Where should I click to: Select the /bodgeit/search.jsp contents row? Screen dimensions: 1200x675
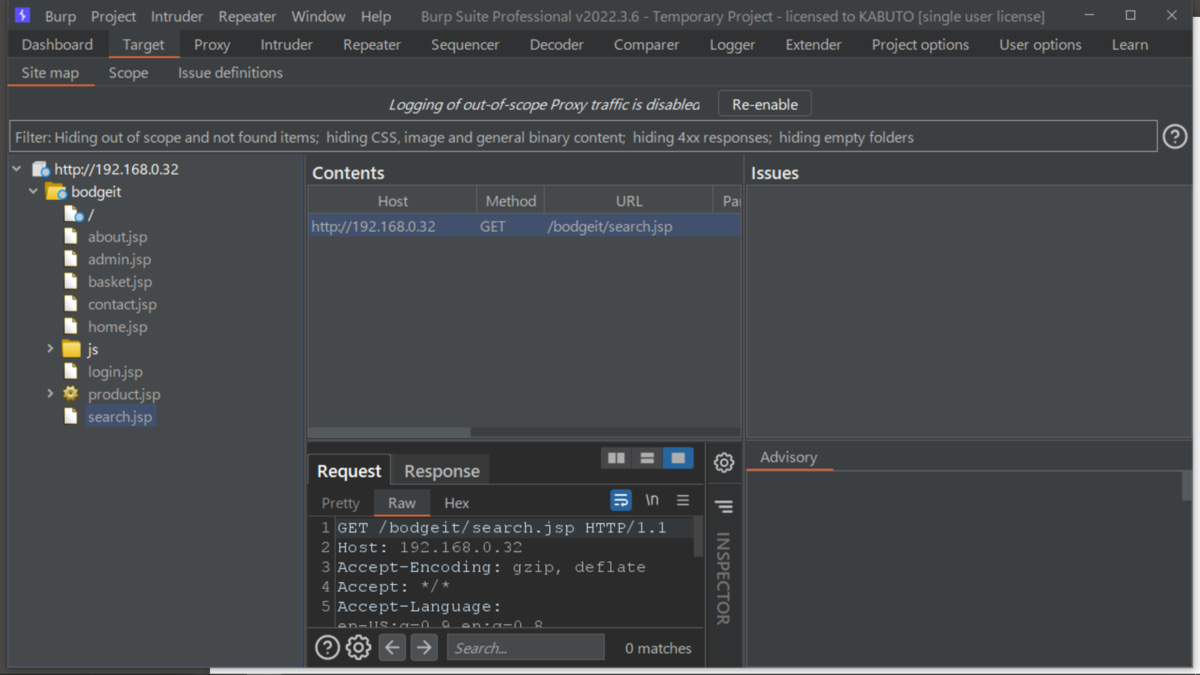(525, 226)
